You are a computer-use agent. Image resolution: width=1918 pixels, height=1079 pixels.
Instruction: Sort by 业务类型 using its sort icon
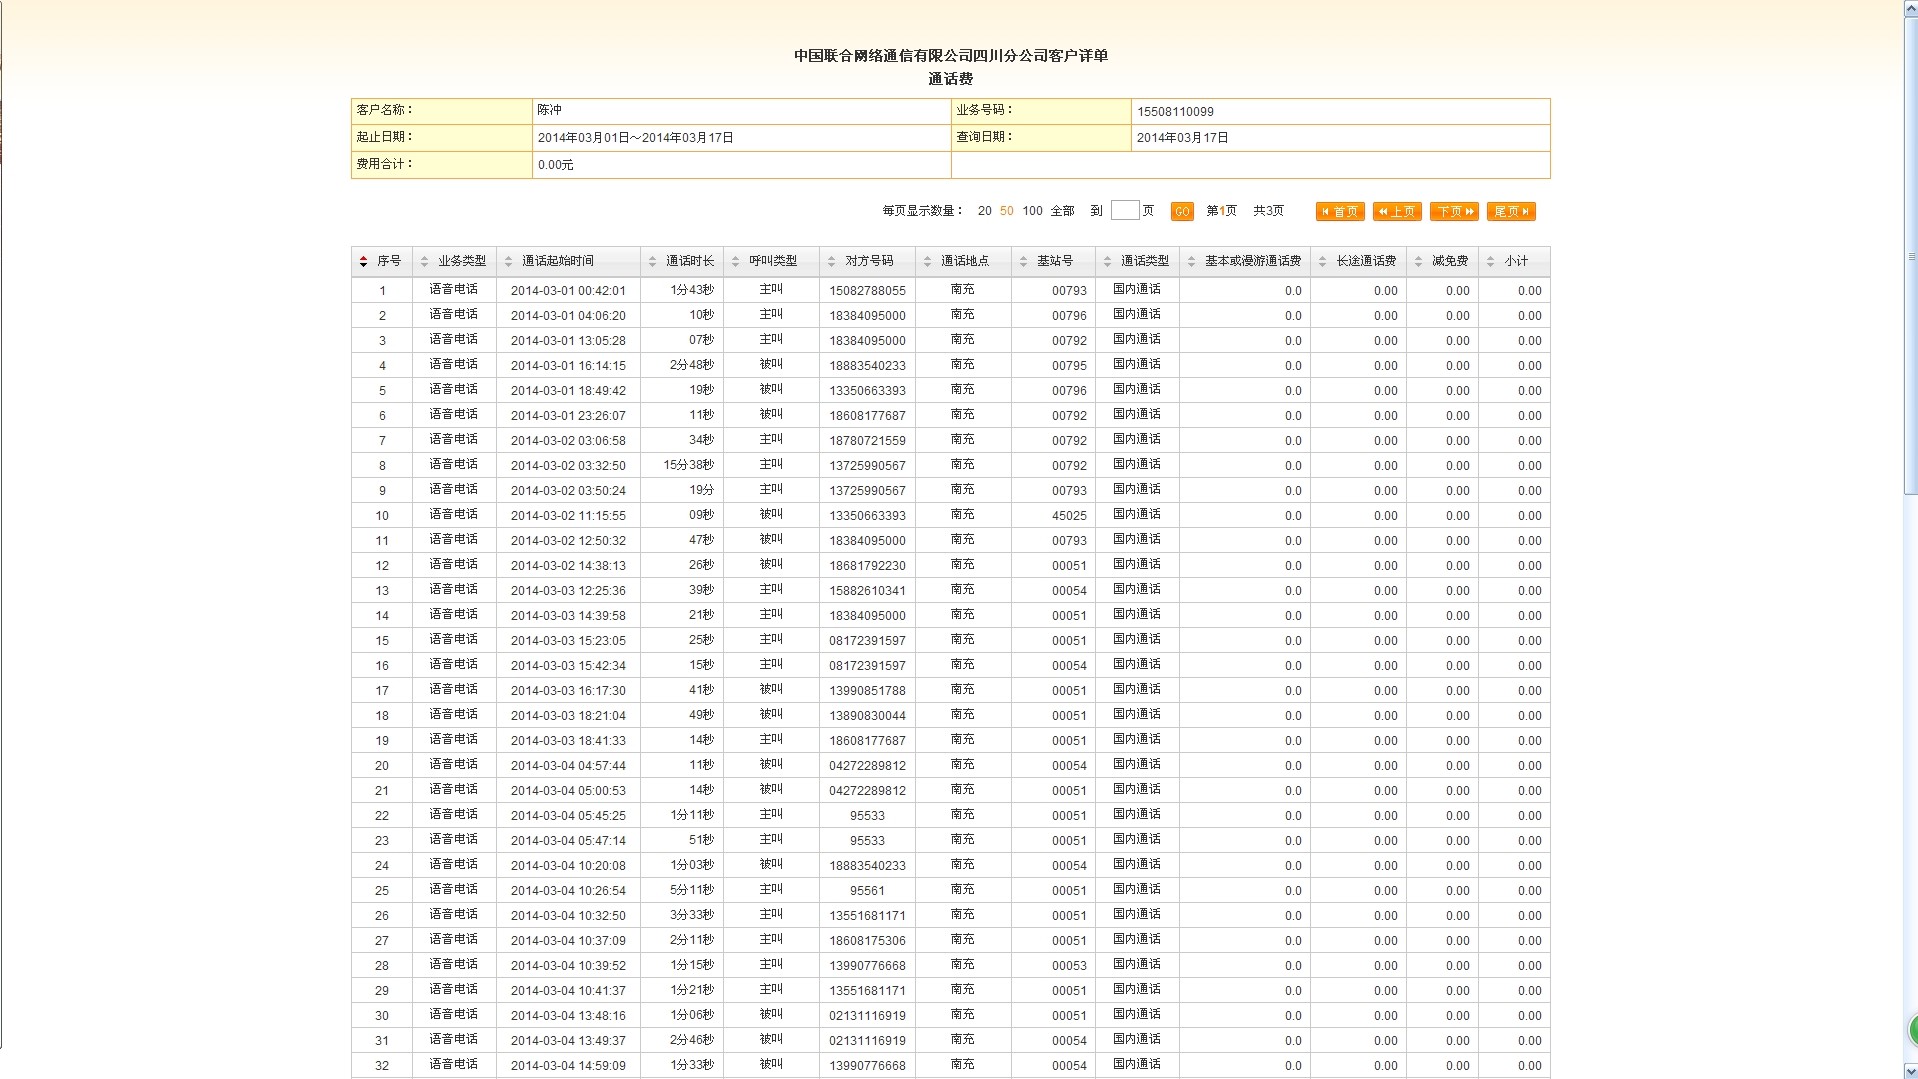pos(424,262)
